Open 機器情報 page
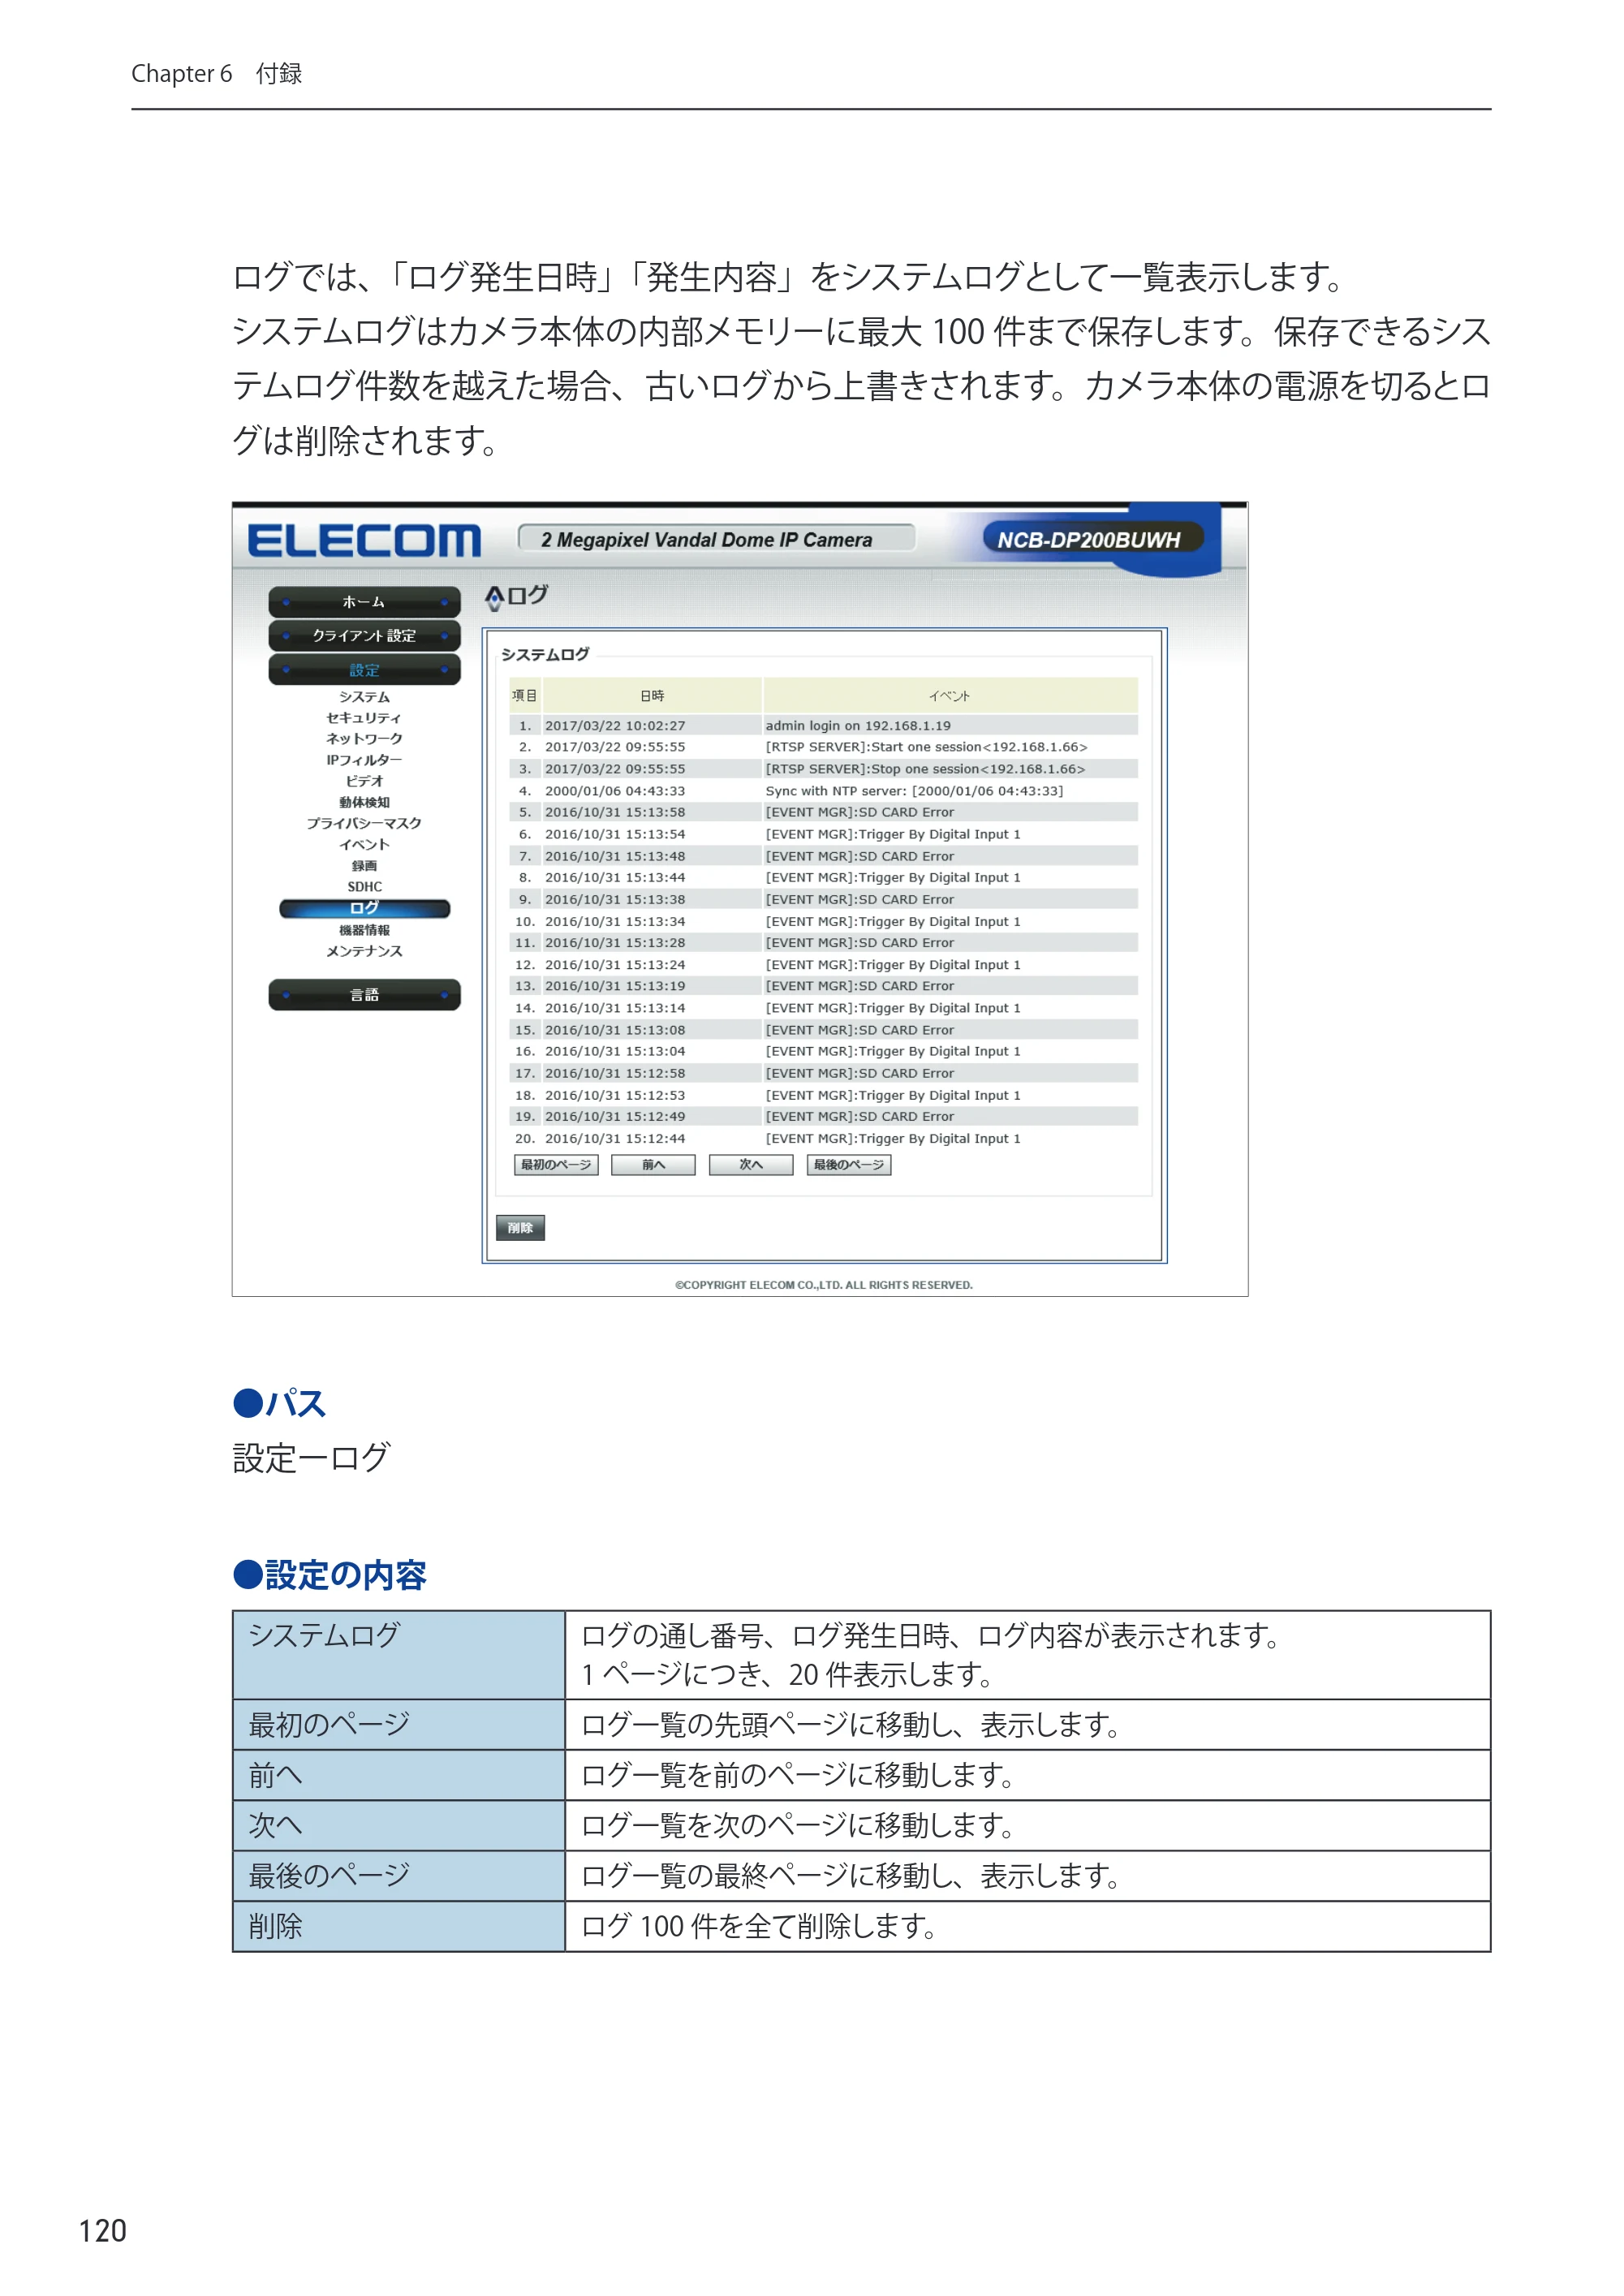Viewport: 1624px width, 2296px height. coord(364,930)
